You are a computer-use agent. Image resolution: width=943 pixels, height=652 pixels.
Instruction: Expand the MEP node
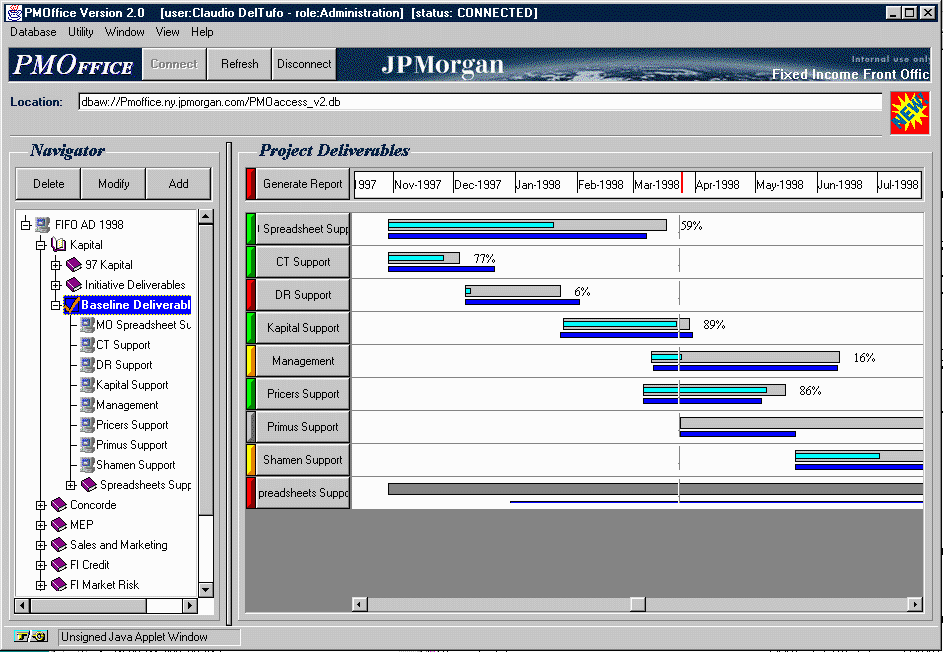40,525
